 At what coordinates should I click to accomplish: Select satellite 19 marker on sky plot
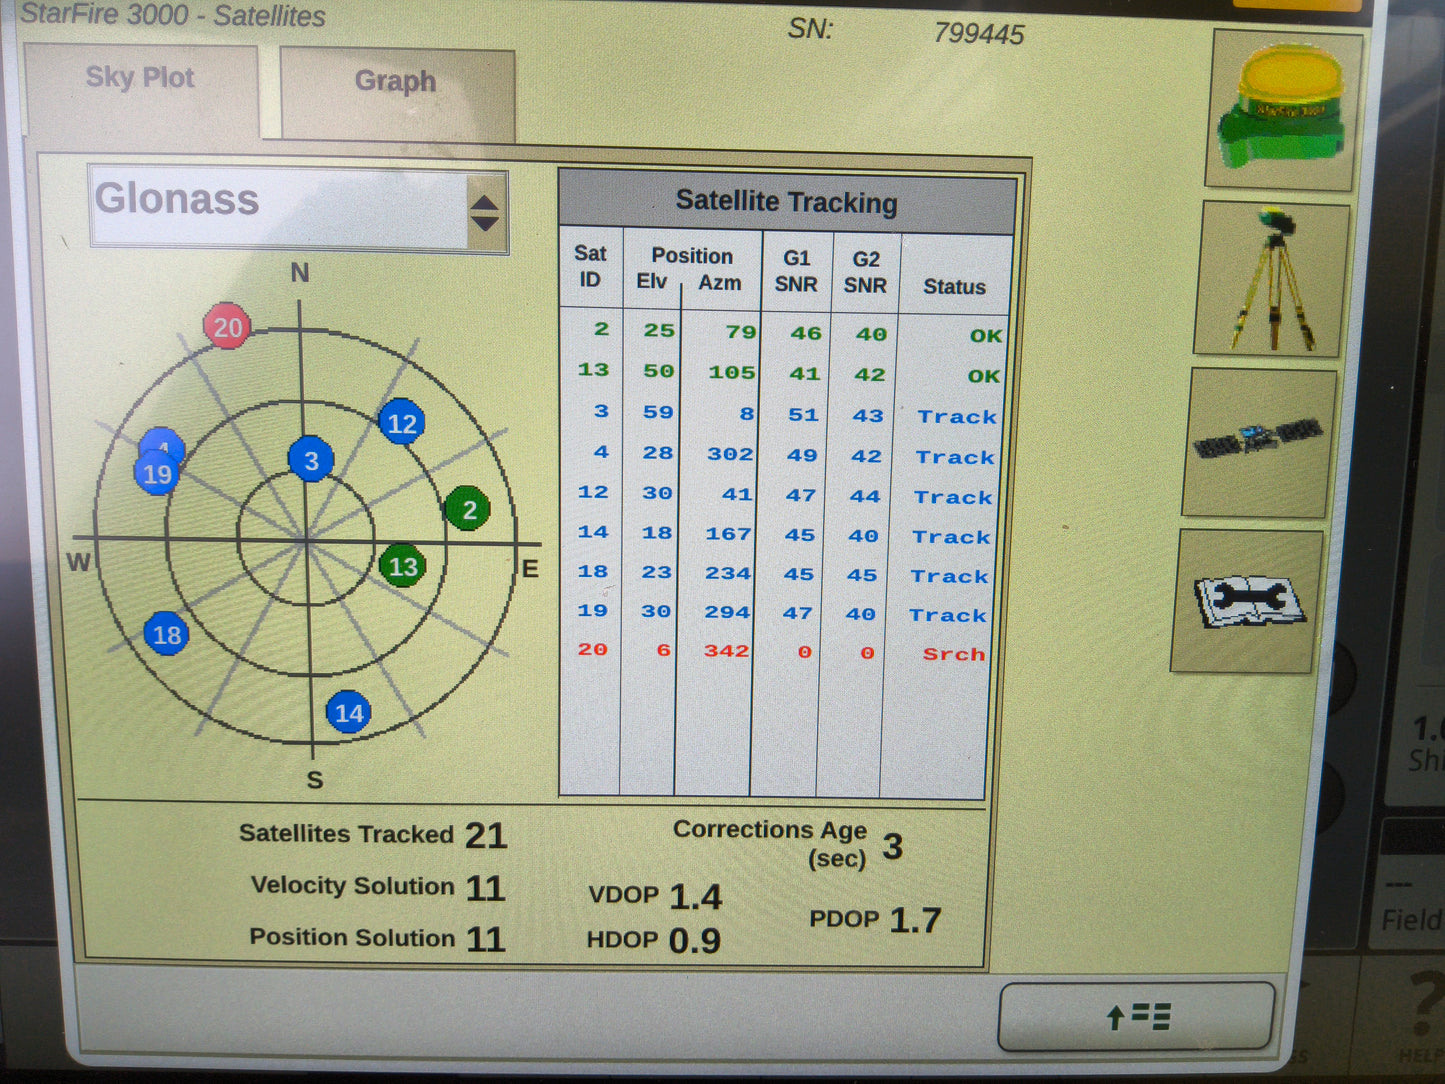(x=157, y=473)
